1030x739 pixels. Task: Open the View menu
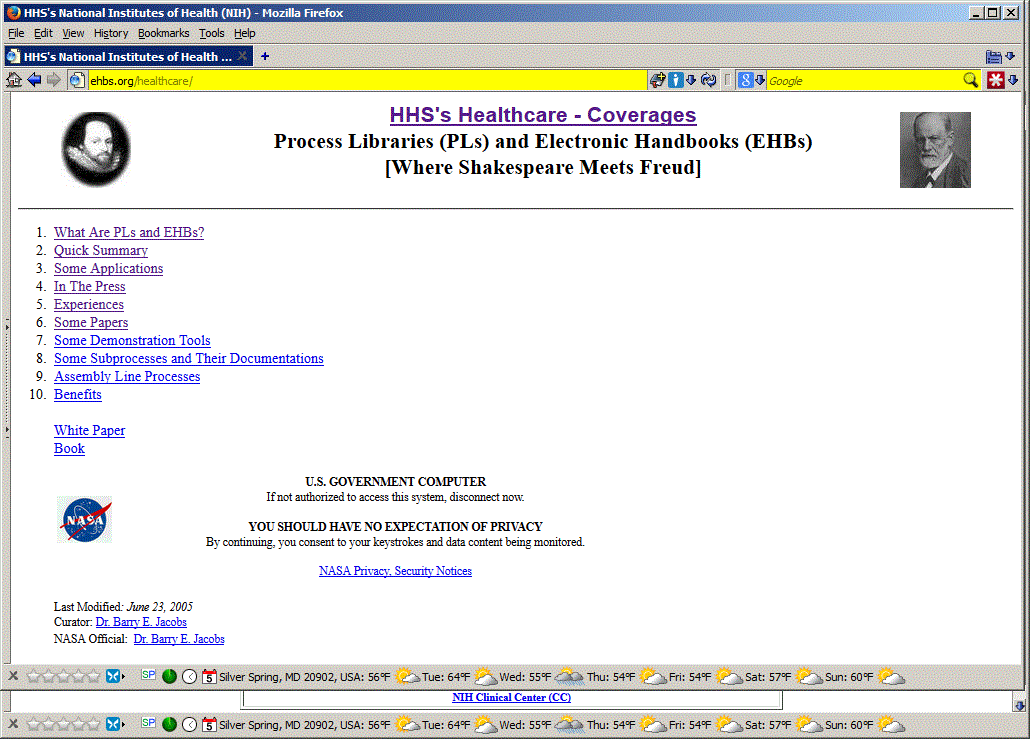[x=73, y=33]
